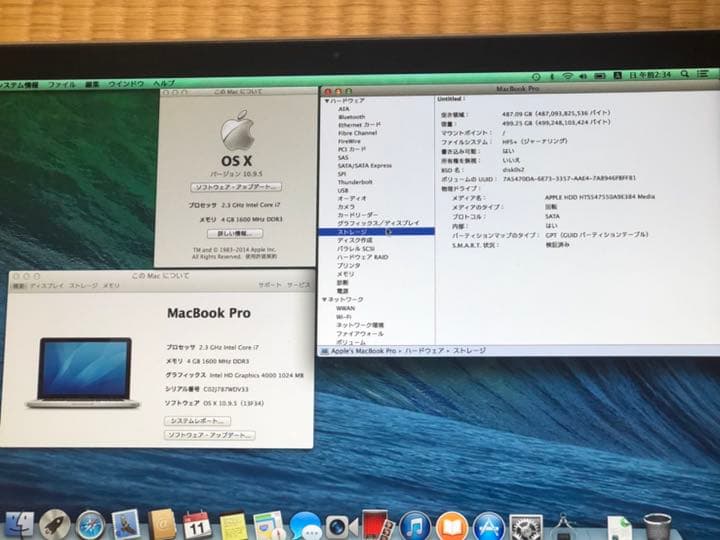Select FireWire in sidebar
Screen dimensions: 720x540
tap(349, 141)
